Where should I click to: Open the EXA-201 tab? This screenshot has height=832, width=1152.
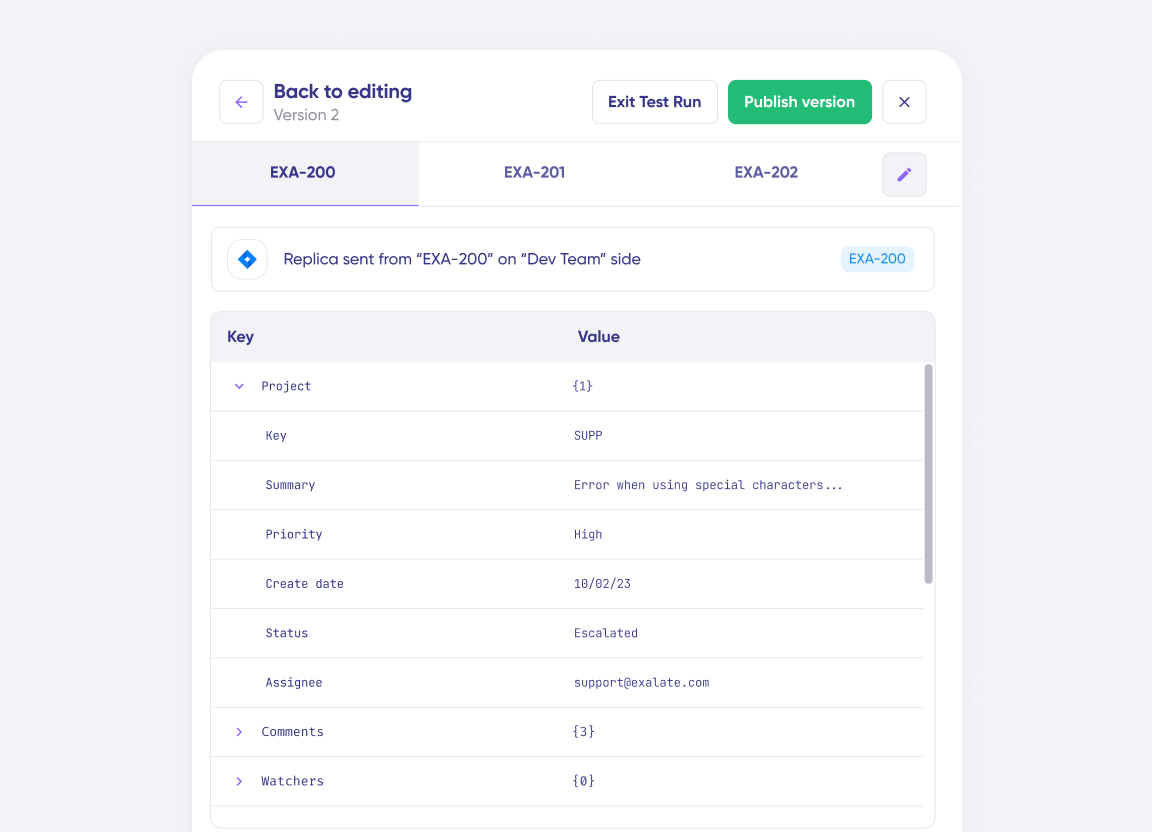point(534,173)
